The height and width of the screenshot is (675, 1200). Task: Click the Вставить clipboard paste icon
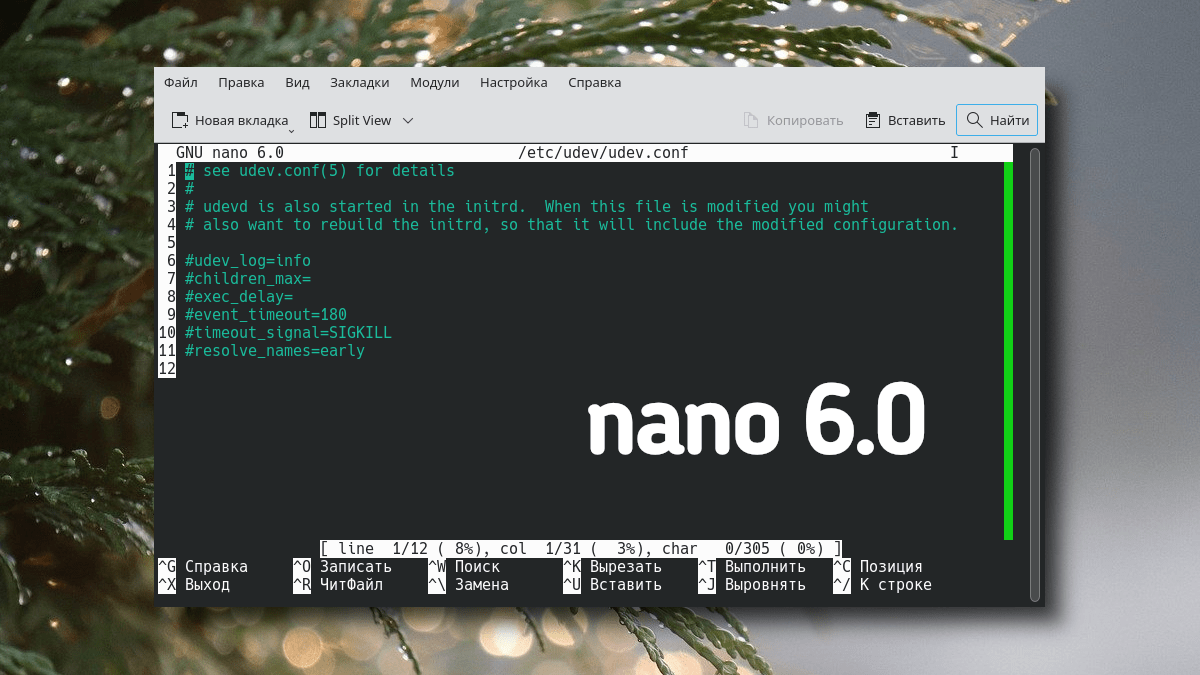tap(872, 120)
